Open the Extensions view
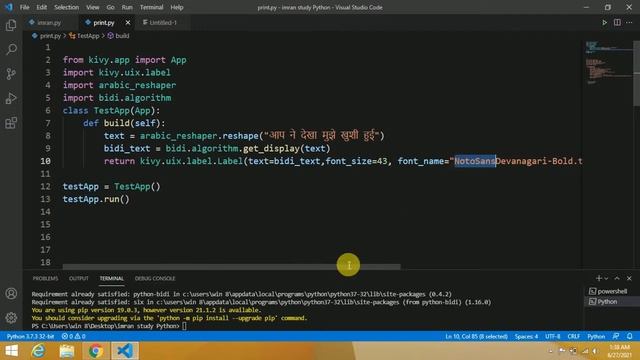This screenshot has width=640, height=360. tap(11, 123)
